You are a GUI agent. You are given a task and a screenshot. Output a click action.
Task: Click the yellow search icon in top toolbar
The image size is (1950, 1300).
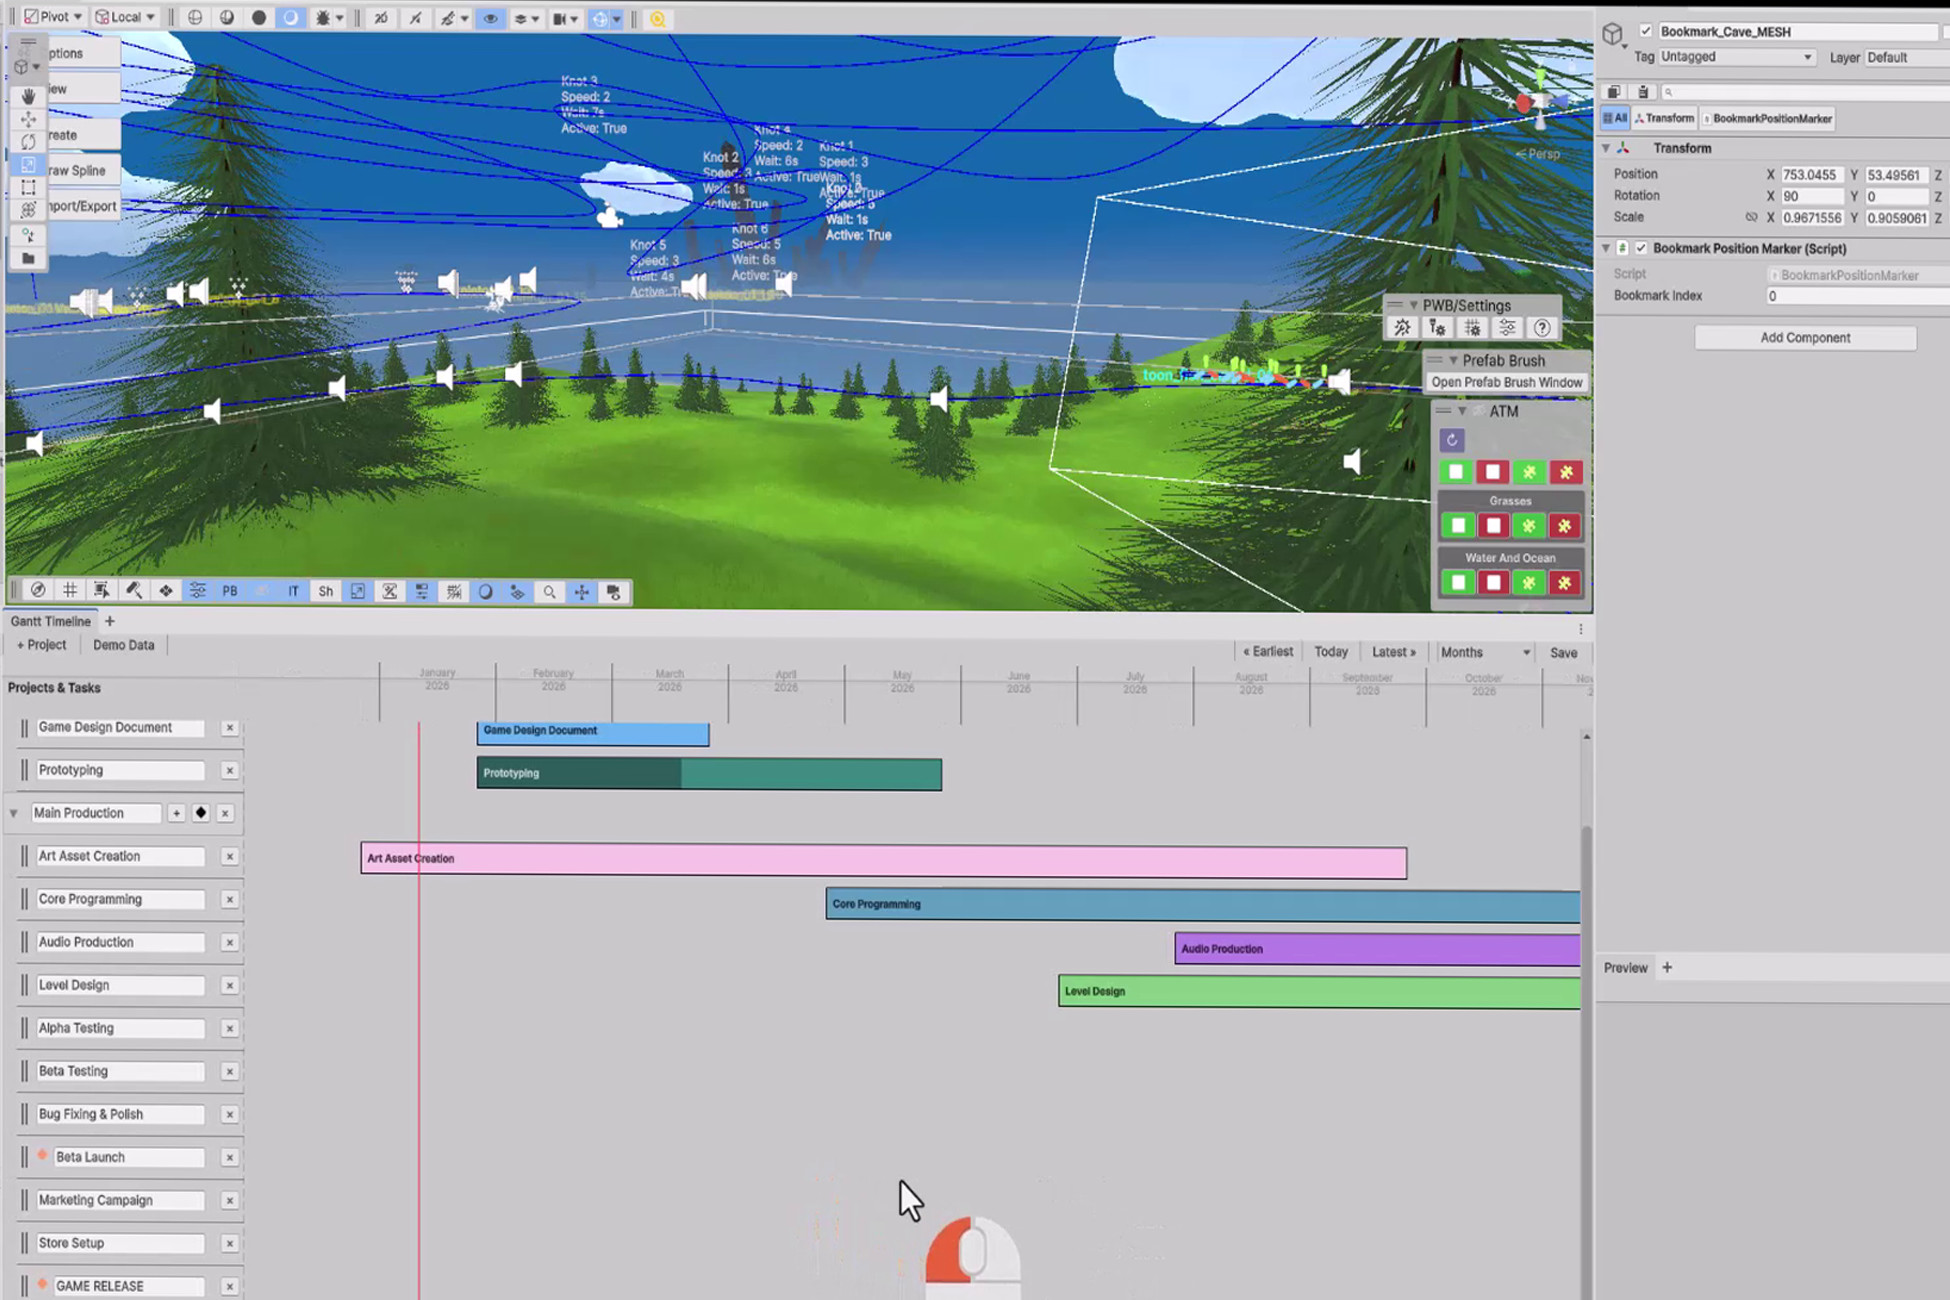pos(657,18)
